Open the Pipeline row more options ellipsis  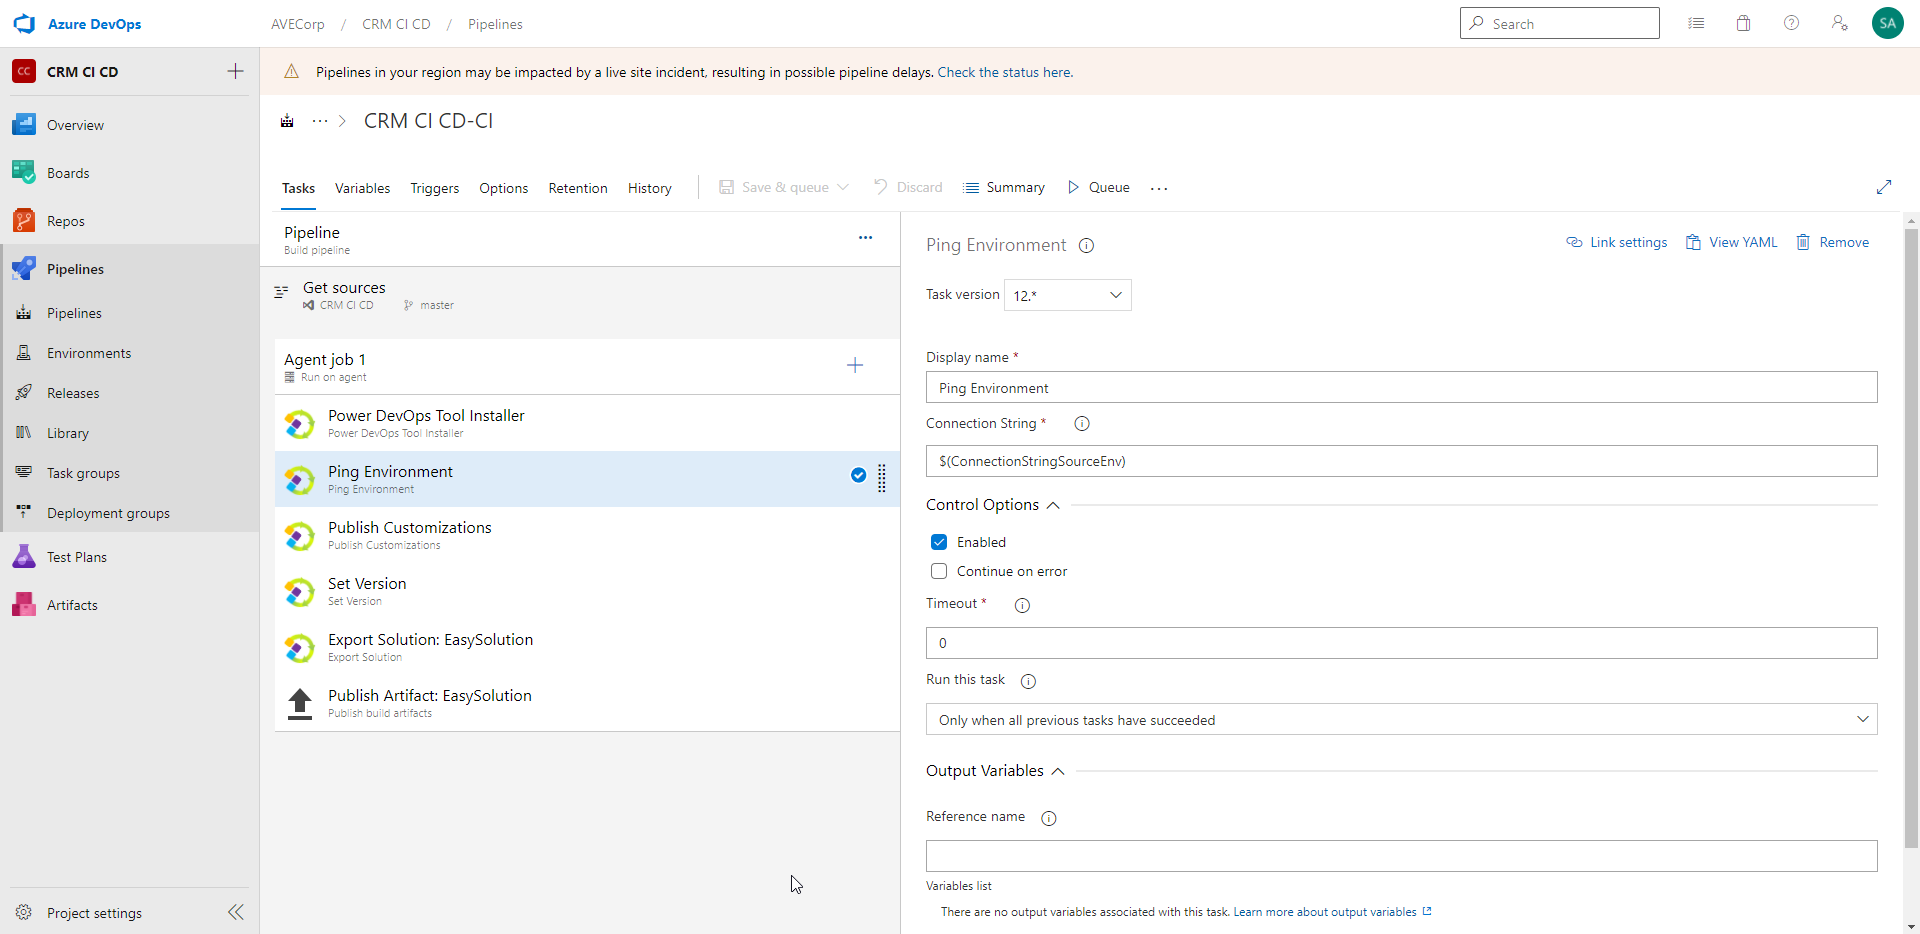tap(865, 238)
